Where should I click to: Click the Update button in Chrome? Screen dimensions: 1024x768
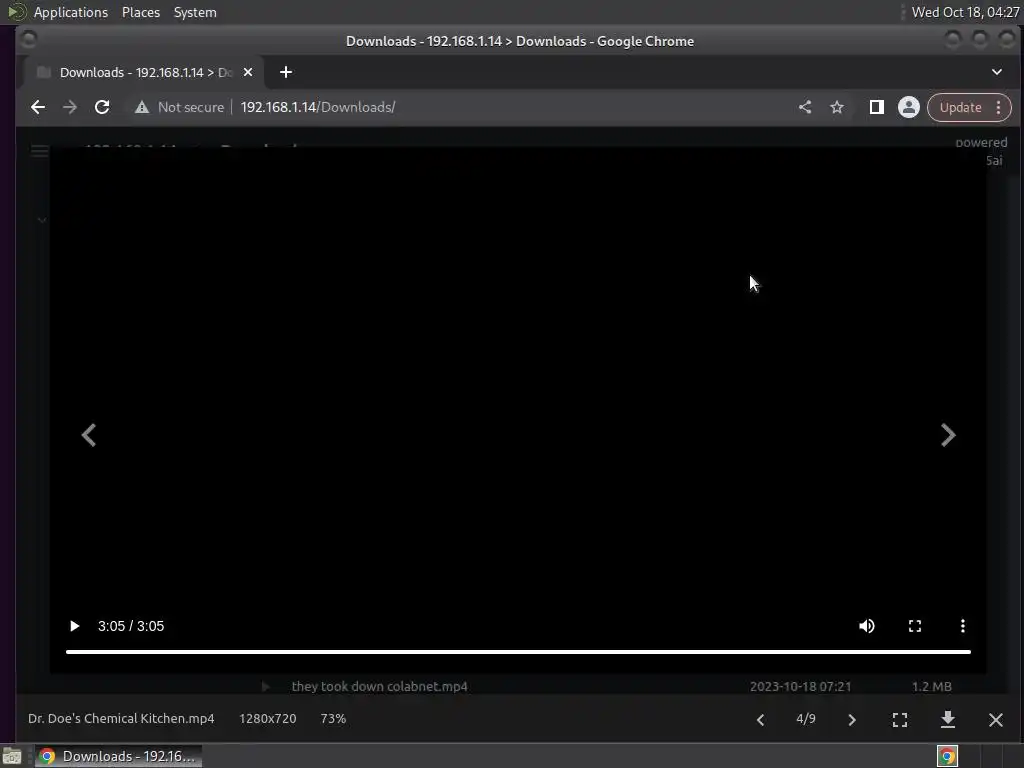point(961,107)
